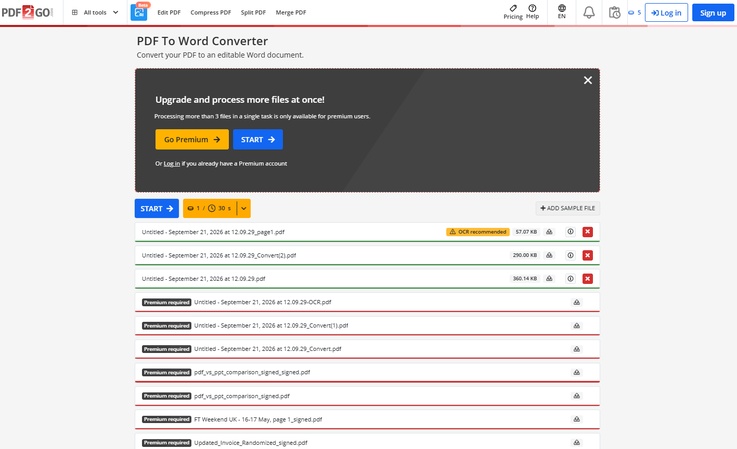Click cloud icon on the 12.09.29_Convert.pdf row
This screenshot has width=737, height=449.
[577, 349]
